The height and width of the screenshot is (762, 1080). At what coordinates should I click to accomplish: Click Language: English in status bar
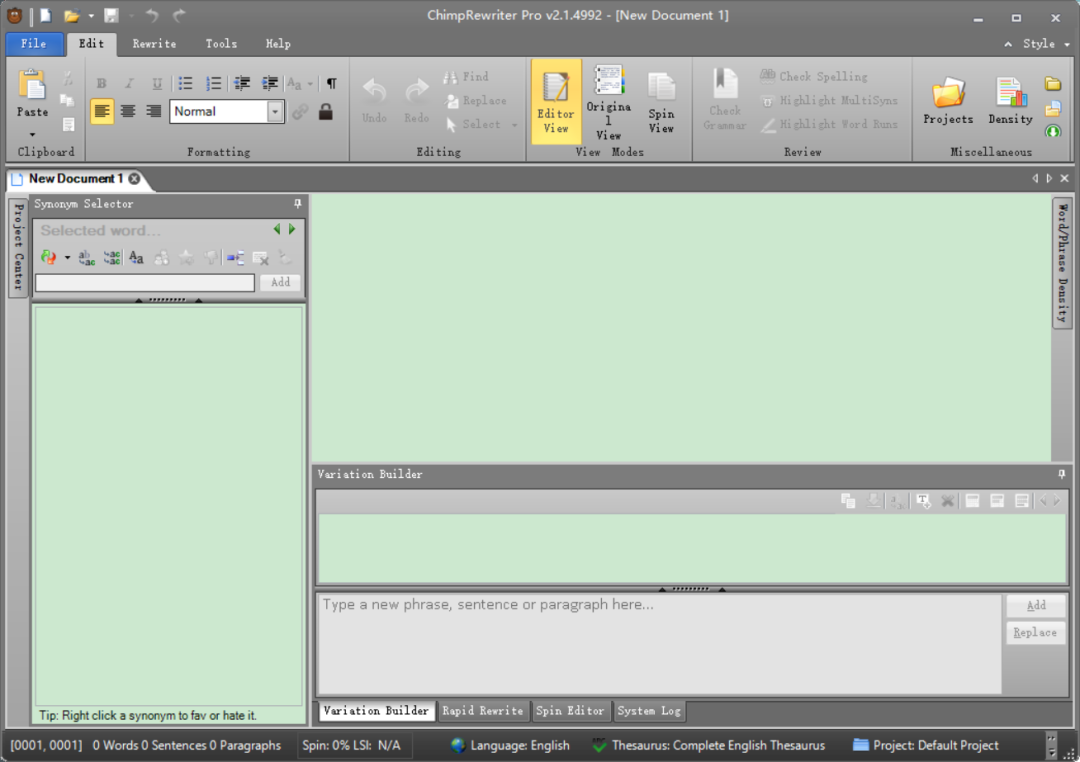pyautogui.click(x=510, y=745)
